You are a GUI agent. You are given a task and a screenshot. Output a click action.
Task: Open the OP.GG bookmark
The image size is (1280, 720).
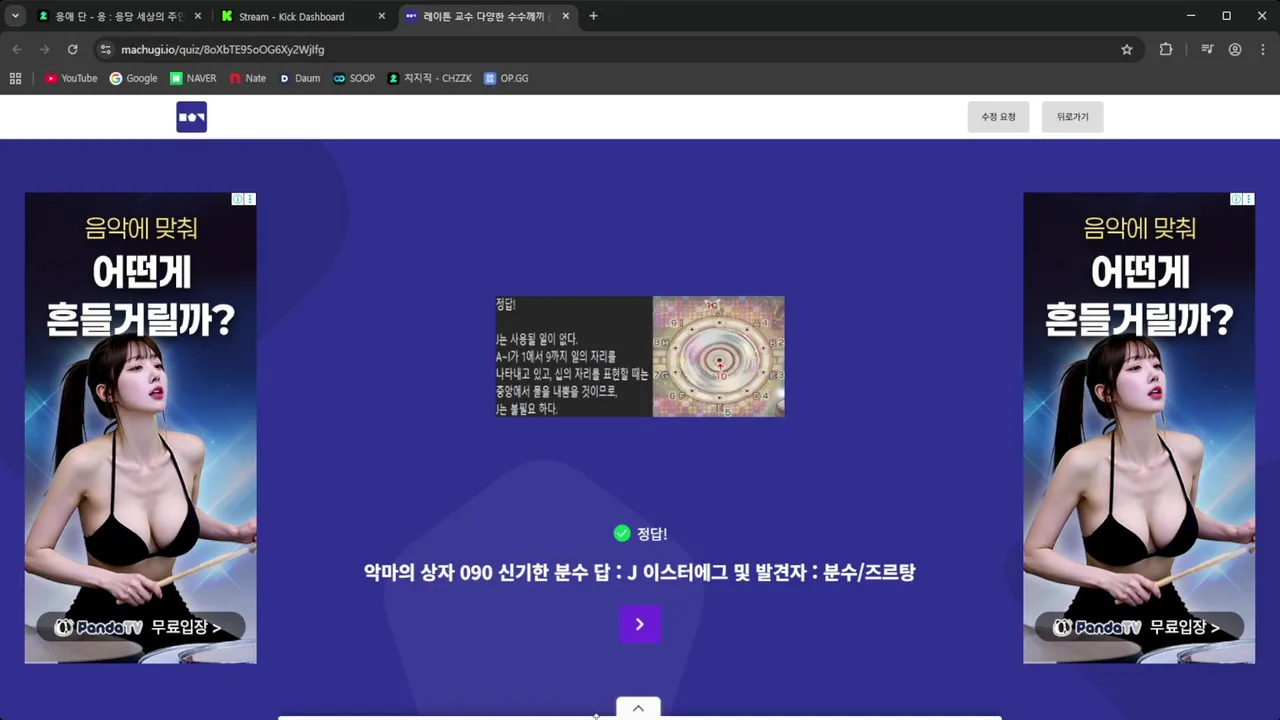pos(506,78)
